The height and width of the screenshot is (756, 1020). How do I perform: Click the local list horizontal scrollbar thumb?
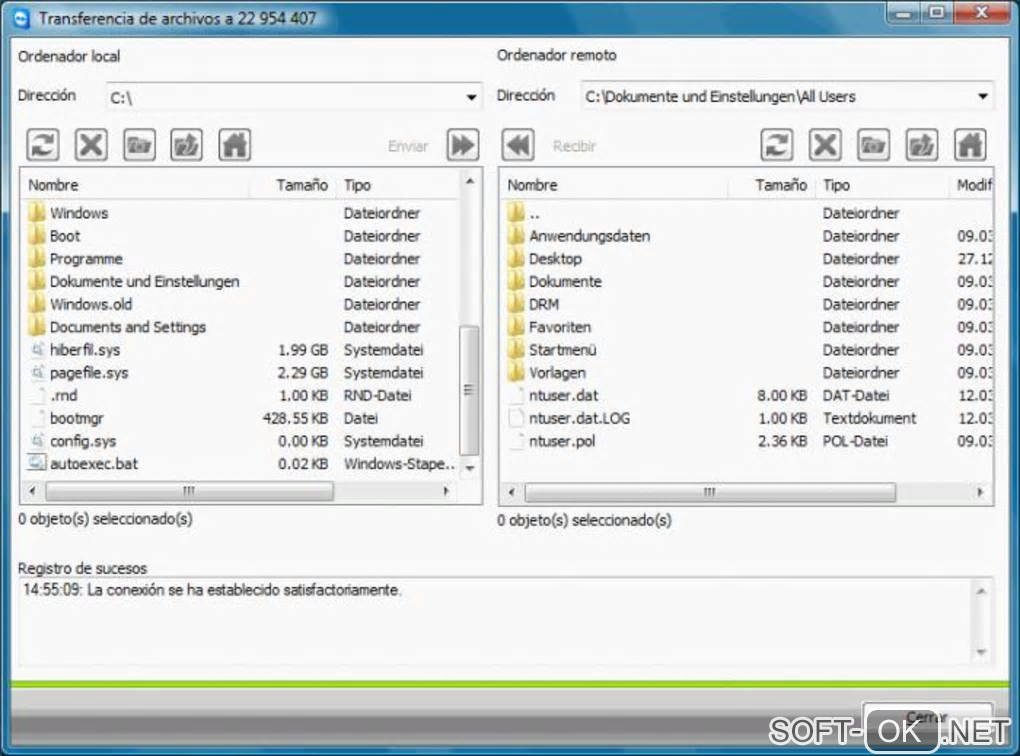pos(189,491)
